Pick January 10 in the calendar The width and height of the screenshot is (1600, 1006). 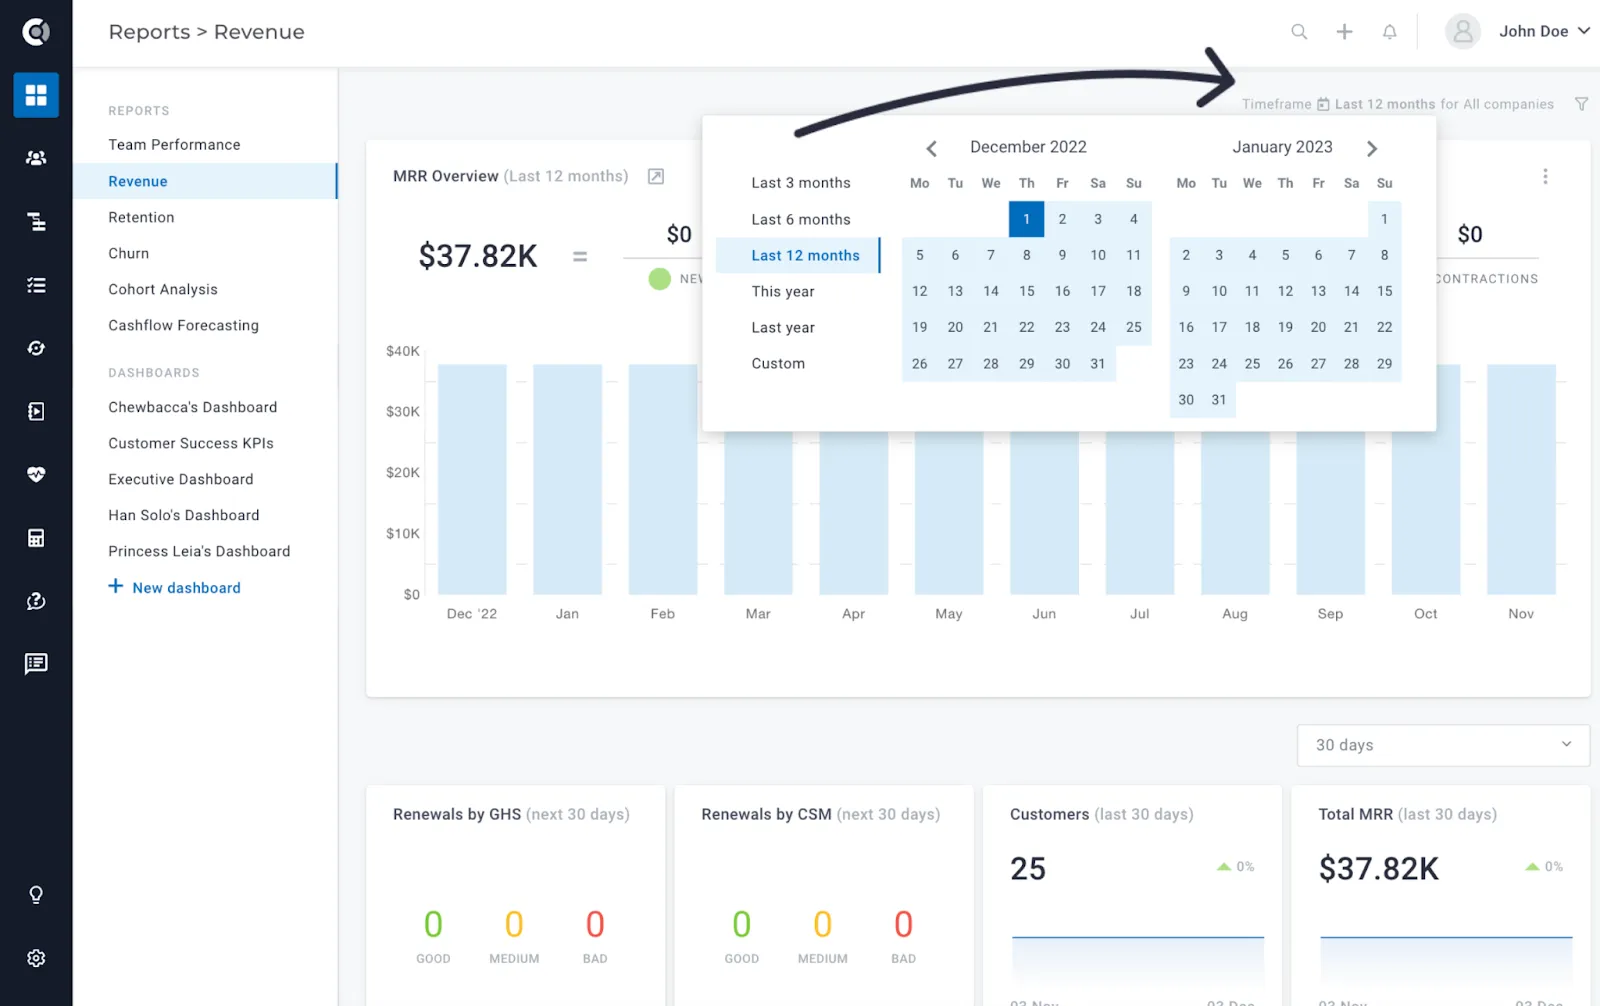(x=1219, y=291)
